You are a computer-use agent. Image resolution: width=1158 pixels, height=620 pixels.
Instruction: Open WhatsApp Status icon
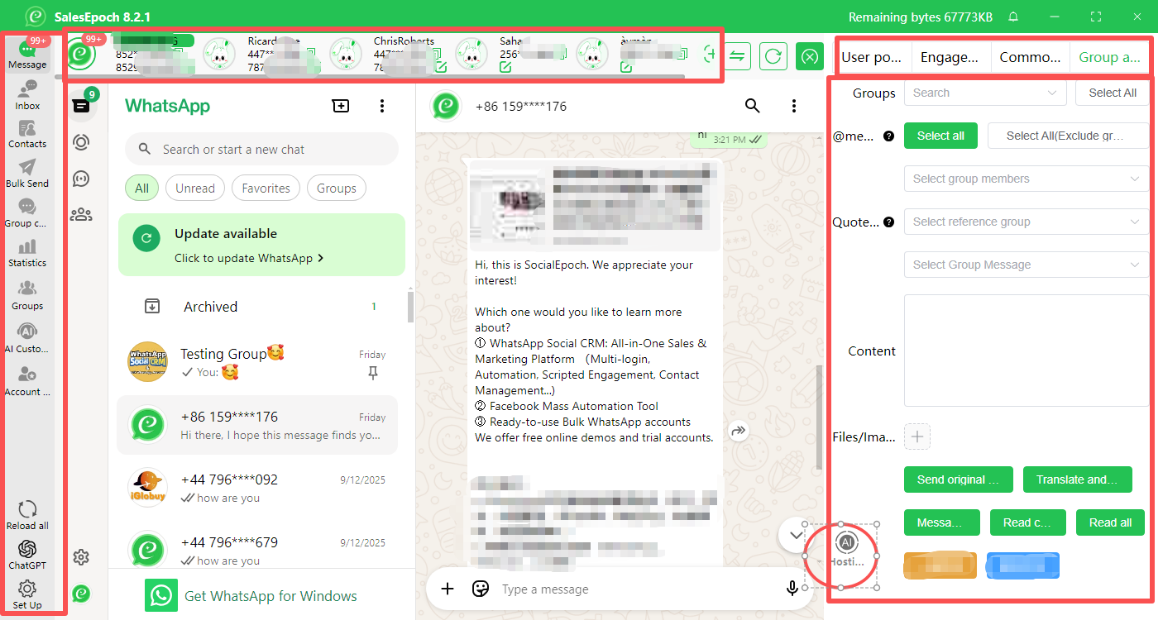[81, 142]
